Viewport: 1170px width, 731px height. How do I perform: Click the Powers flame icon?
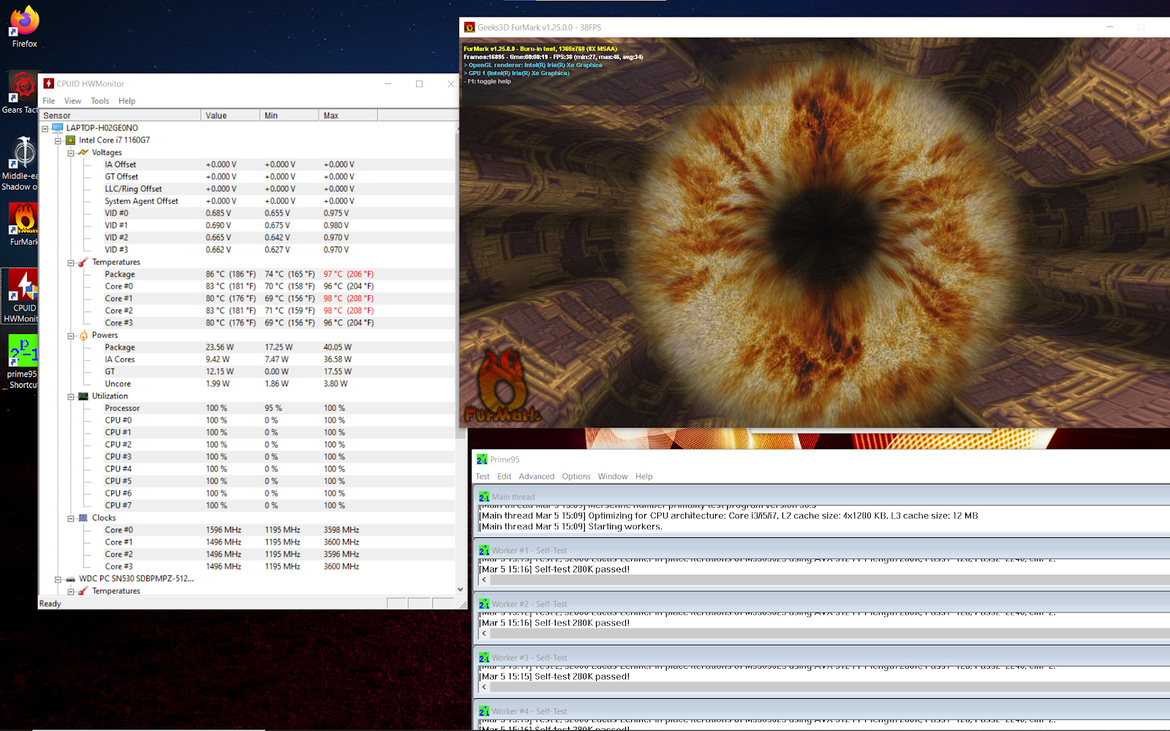[83, 335]
